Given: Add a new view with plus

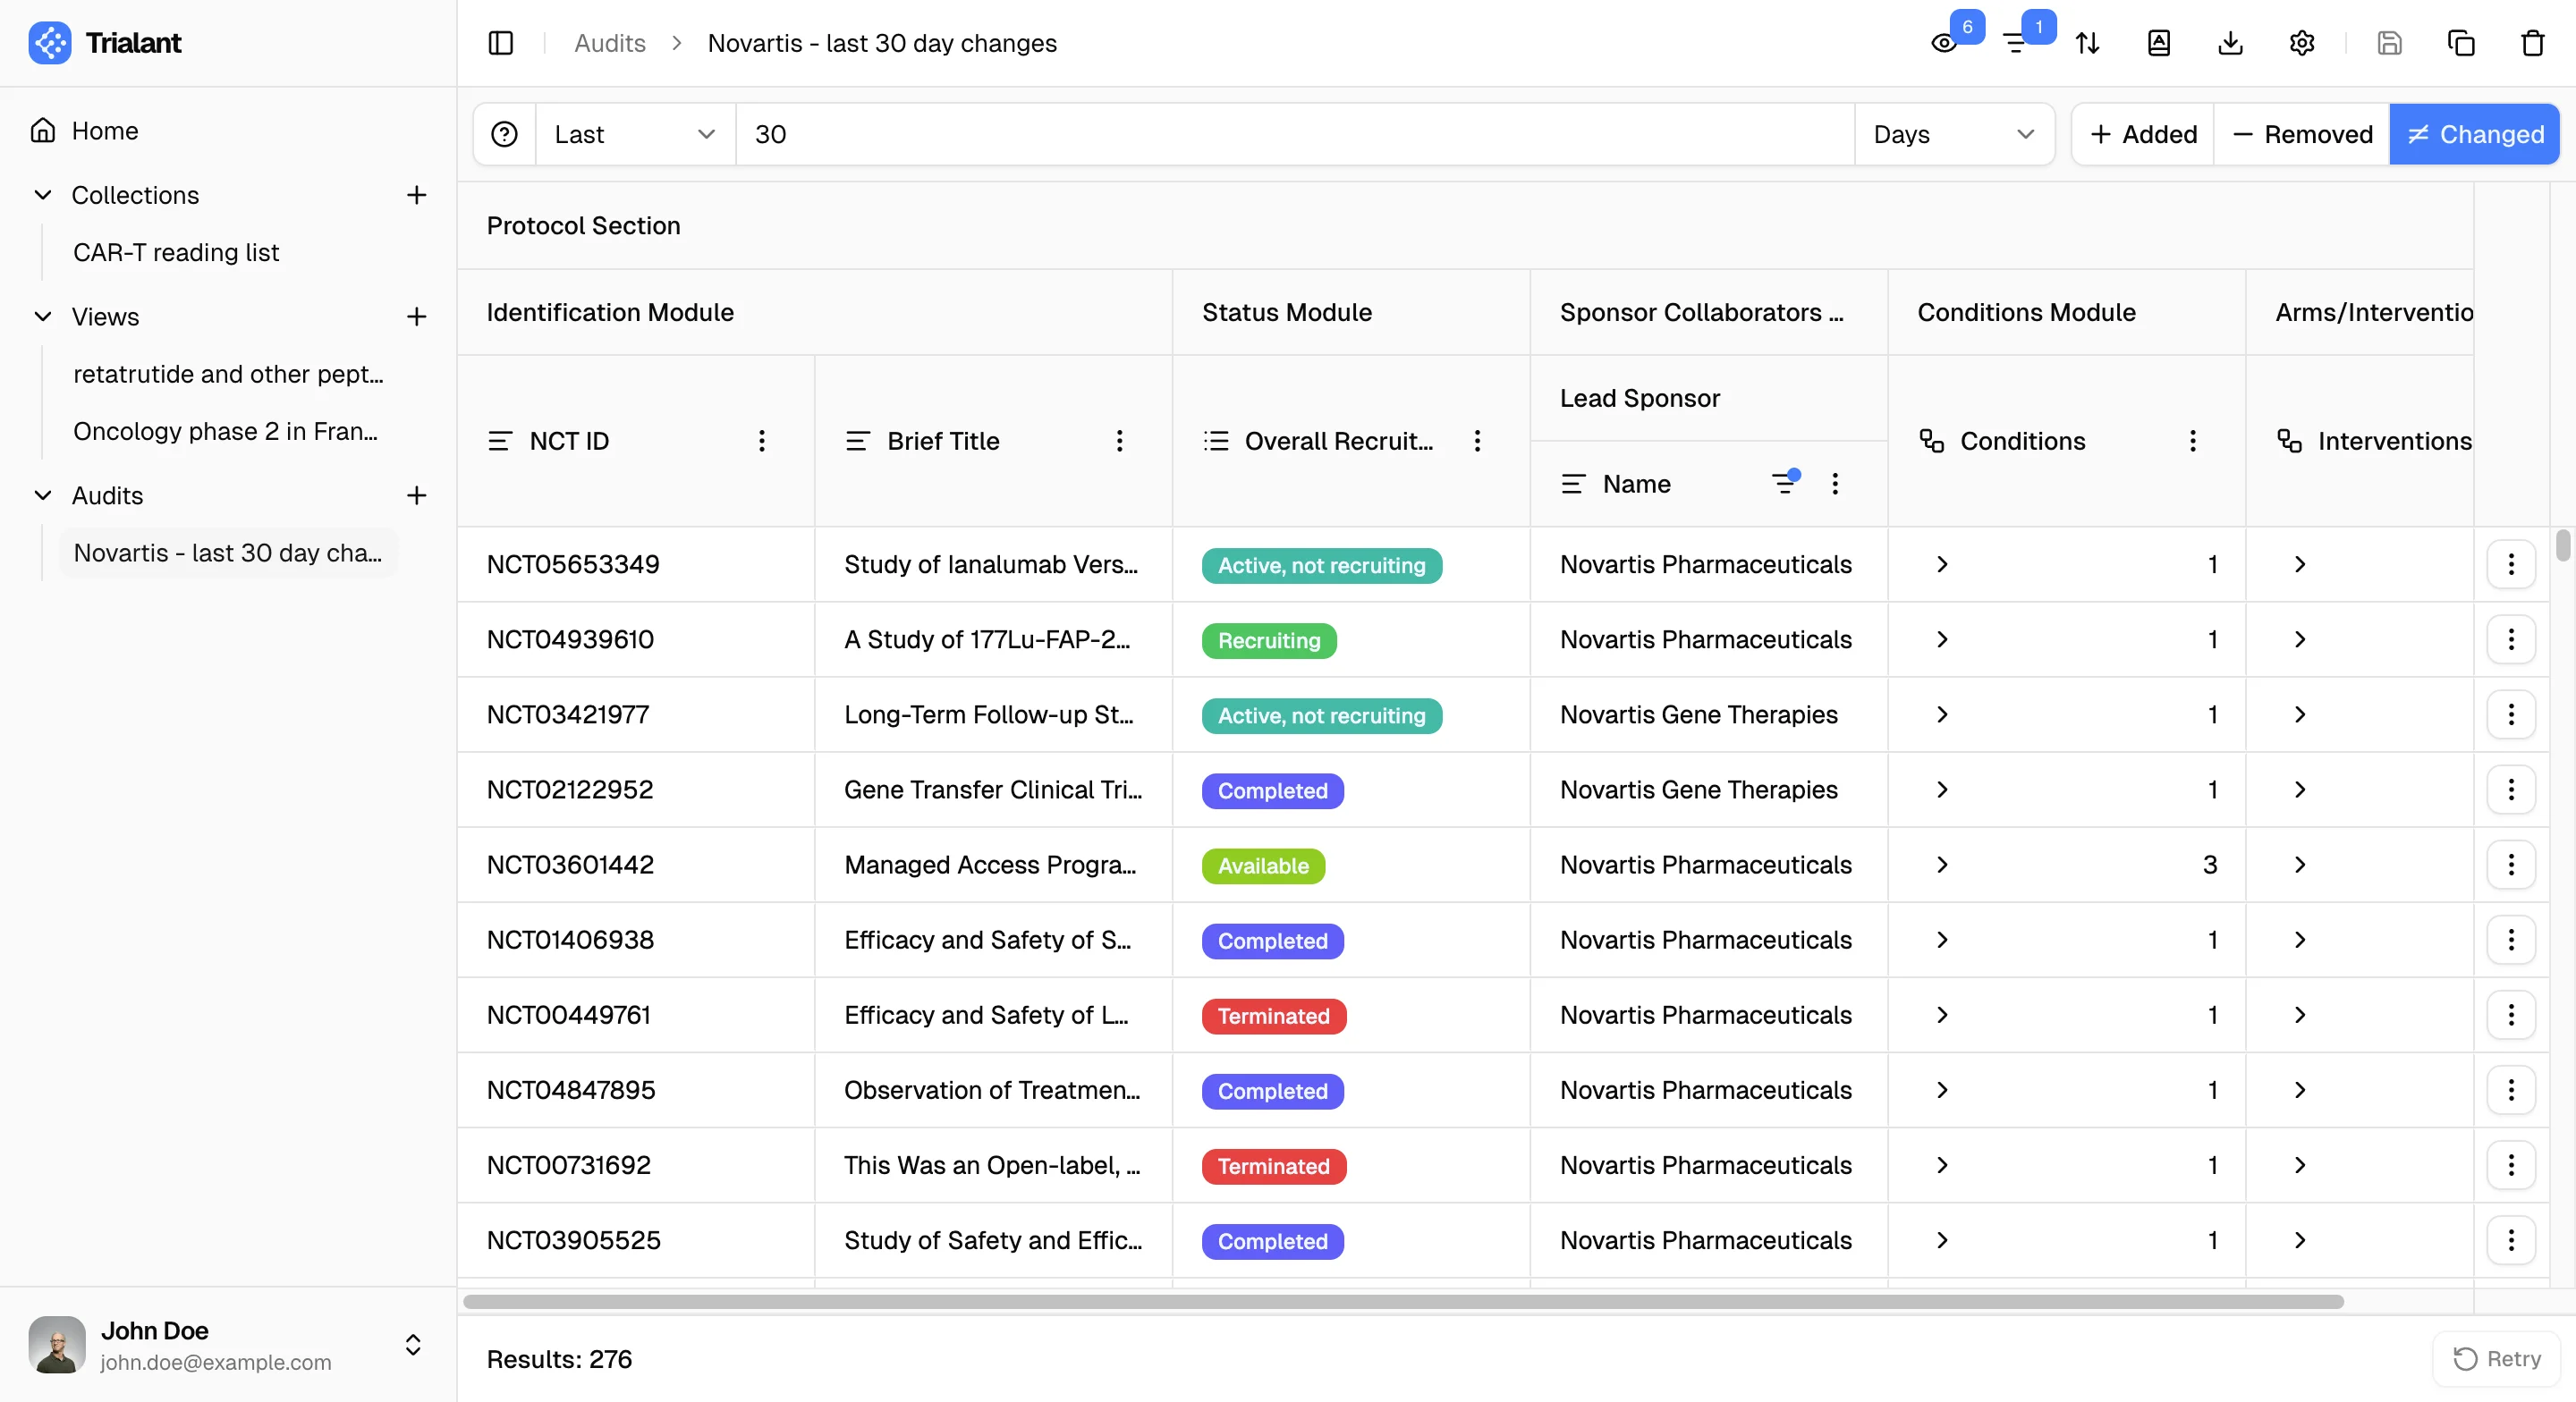Looking at the screenshot, I should point(416,317).
